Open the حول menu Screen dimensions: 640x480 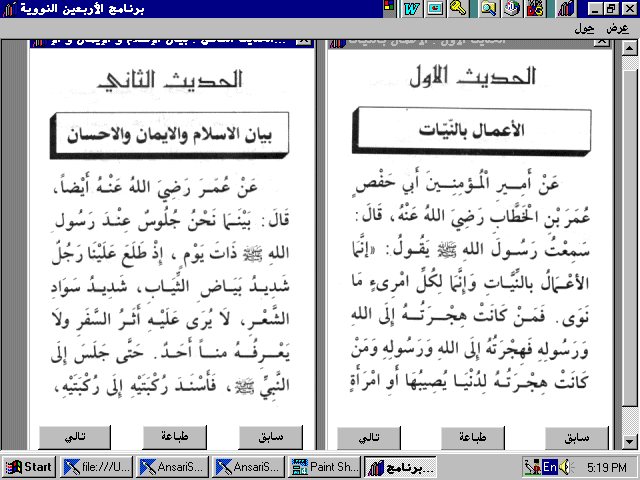[585, 28]
